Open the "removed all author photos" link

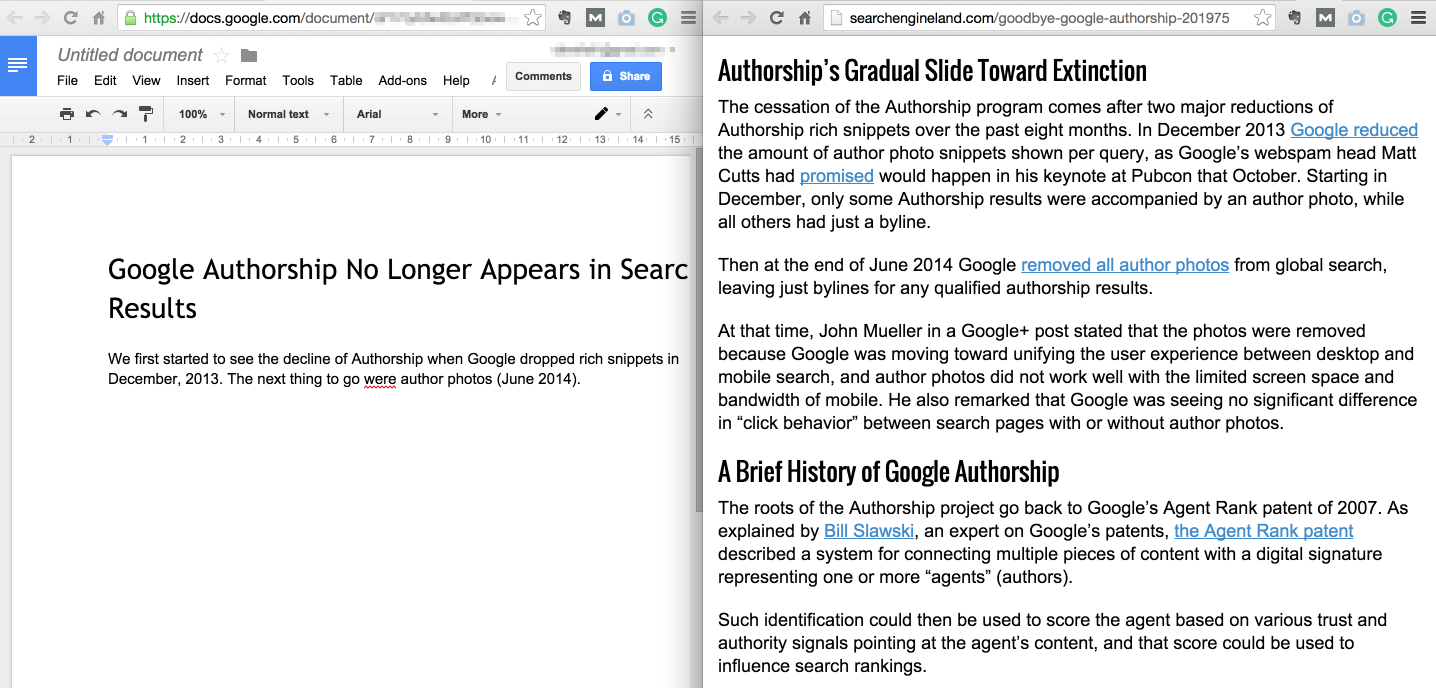click(1125, 265)
